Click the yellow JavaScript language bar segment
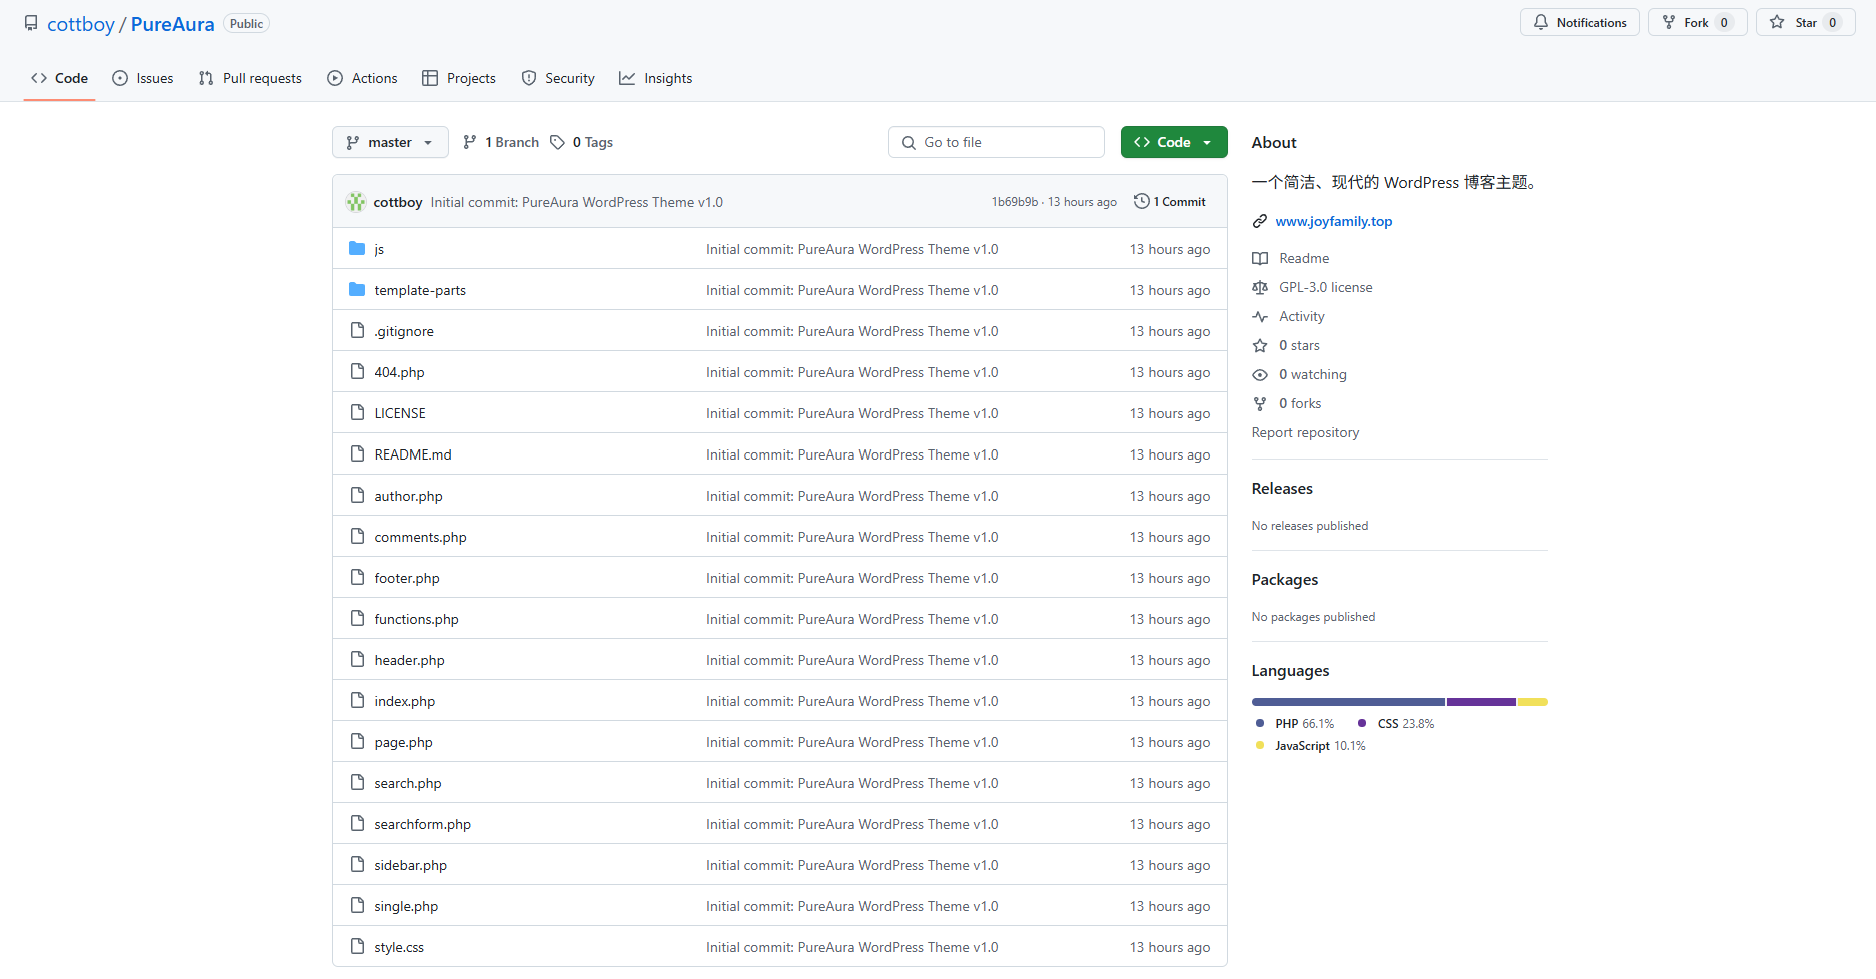Screen dimensions: 1876x979 1533,702
